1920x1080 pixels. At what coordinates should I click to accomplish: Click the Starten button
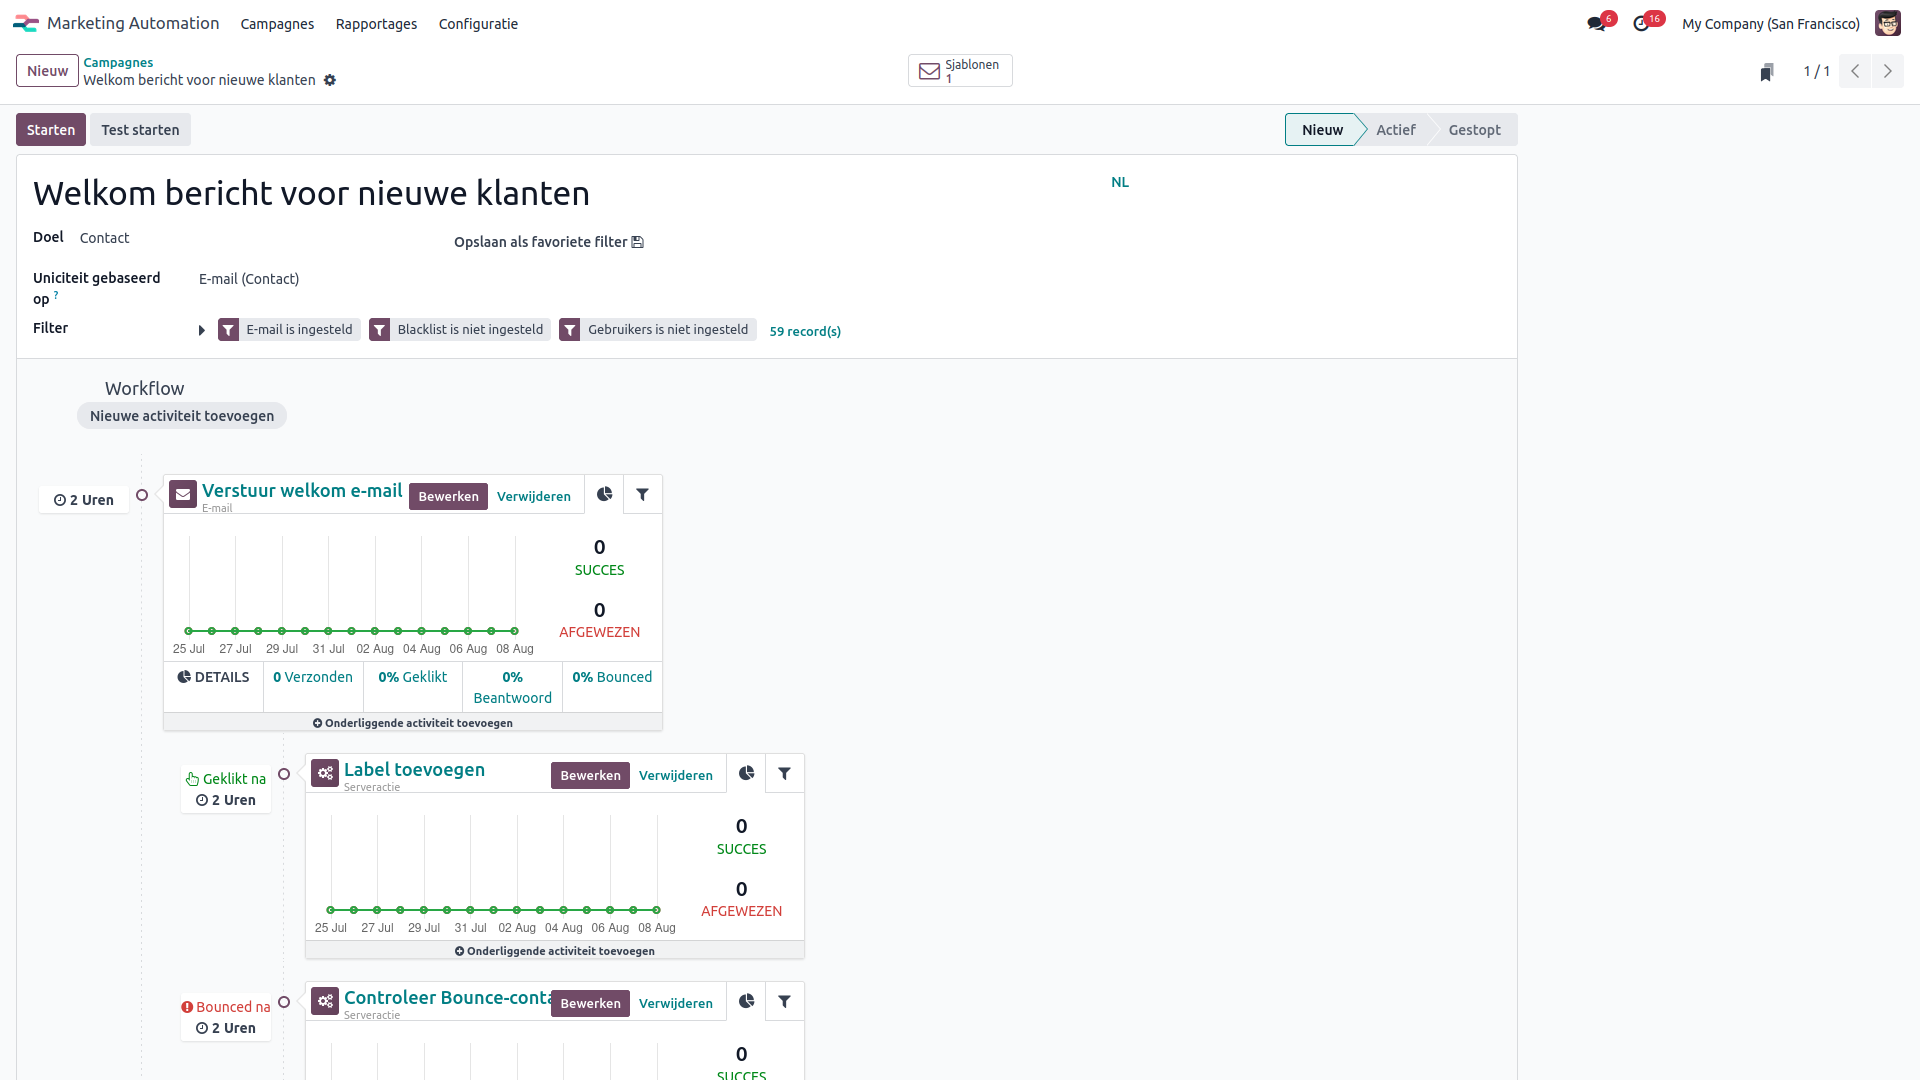point(50,129)
